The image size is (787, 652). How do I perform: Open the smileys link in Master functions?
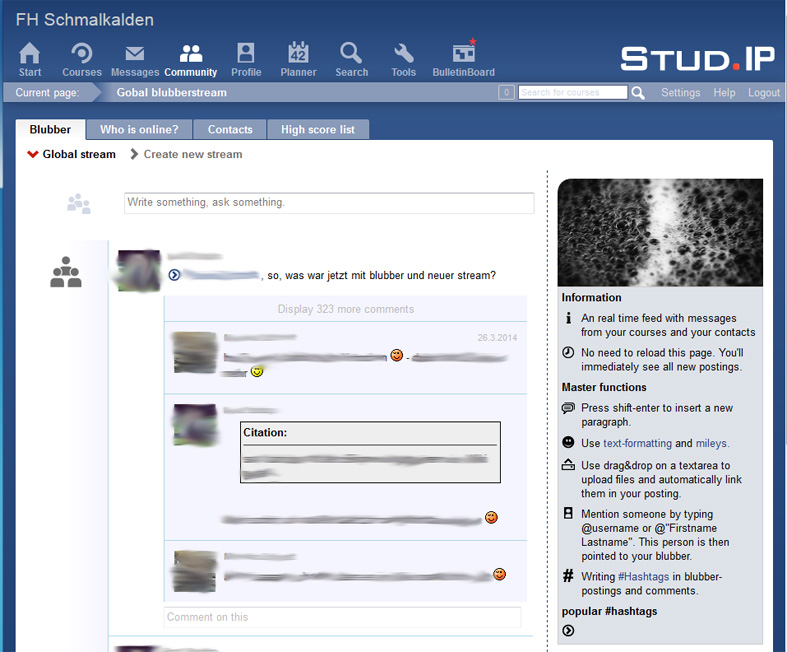click(x=711, y=443)
